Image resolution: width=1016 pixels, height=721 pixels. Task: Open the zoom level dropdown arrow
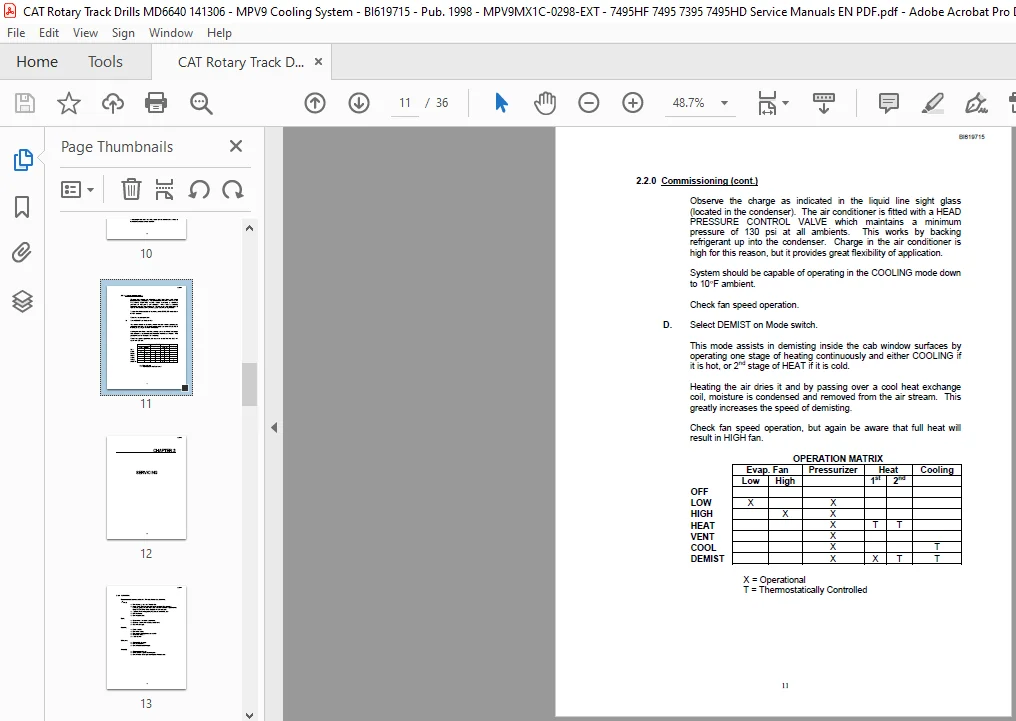click(724, 103)
